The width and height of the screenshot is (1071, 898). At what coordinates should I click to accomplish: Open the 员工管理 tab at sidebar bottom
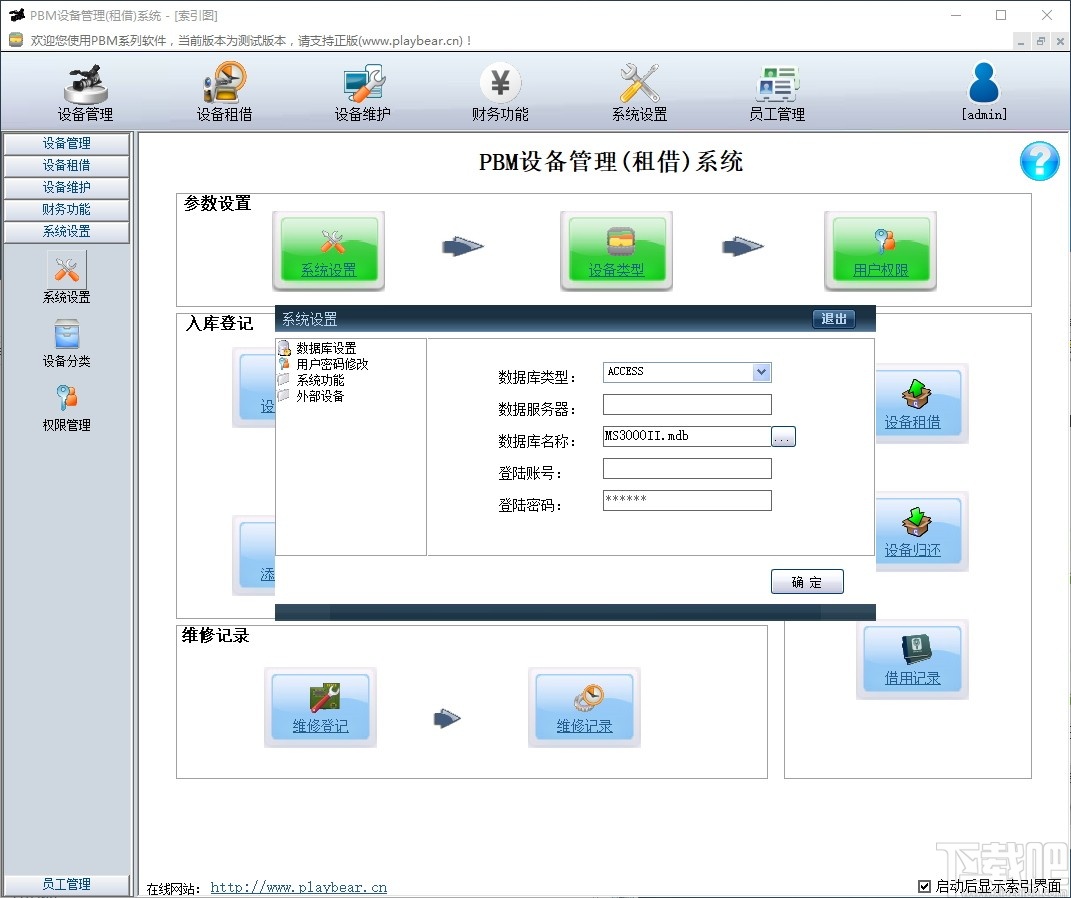coord(66,884)
